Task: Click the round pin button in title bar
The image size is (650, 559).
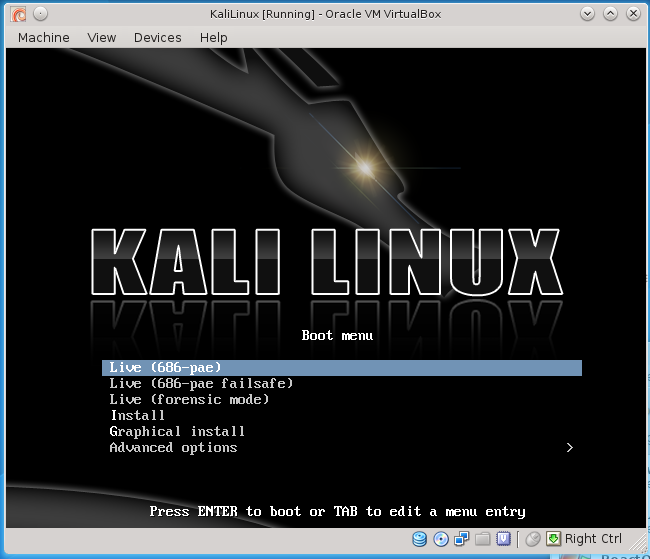Action: pyautogui.click(x=40, y=14)
